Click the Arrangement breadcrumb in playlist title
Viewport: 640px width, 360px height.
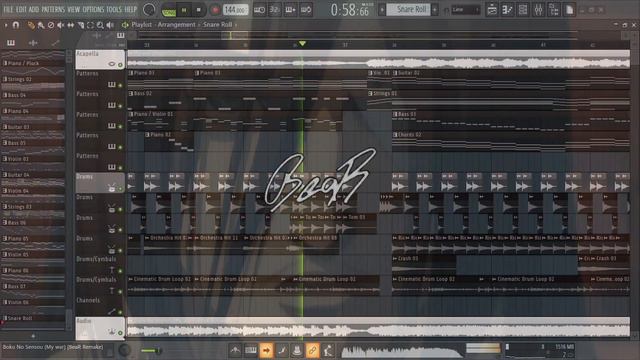176,24
